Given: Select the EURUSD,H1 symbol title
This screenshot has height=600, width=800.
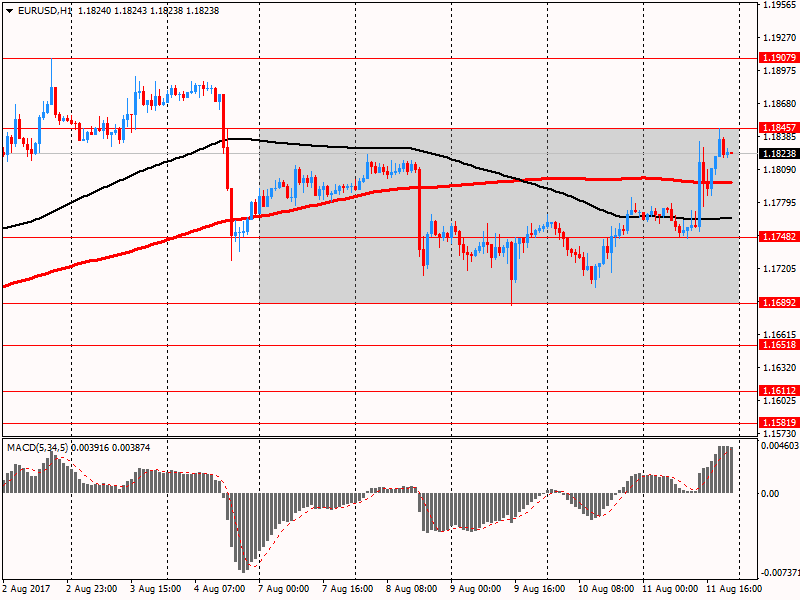Looking at the screenshot, I should [x=45, y=11].
